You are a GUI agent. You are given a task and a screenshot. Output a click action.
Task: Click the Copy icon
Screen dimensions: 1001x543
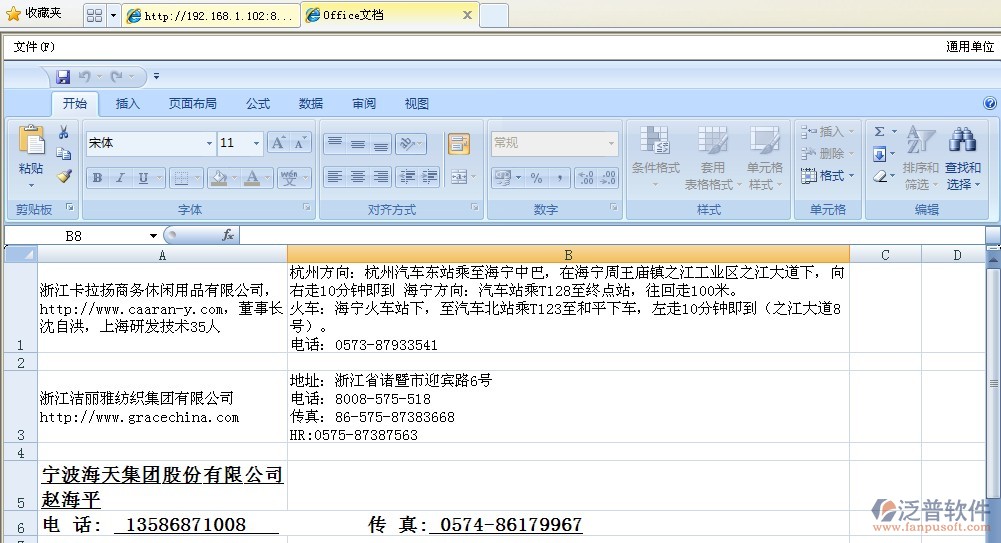[x=63, y=154]
